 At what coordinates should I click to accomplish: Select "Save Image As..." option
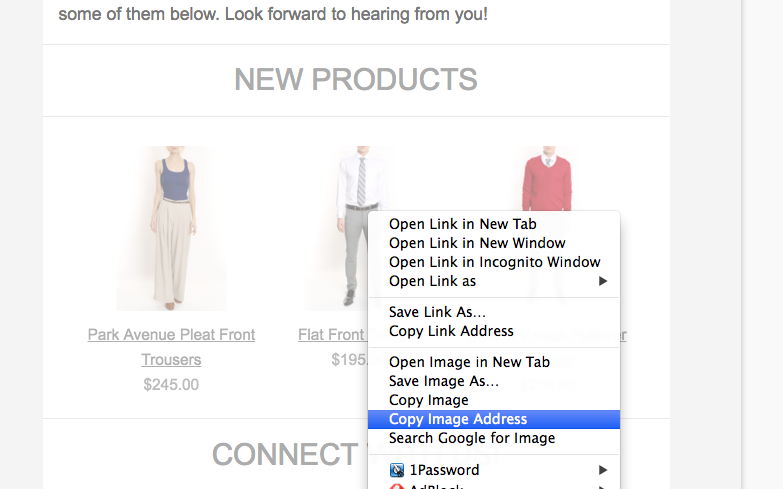[443, 381]
